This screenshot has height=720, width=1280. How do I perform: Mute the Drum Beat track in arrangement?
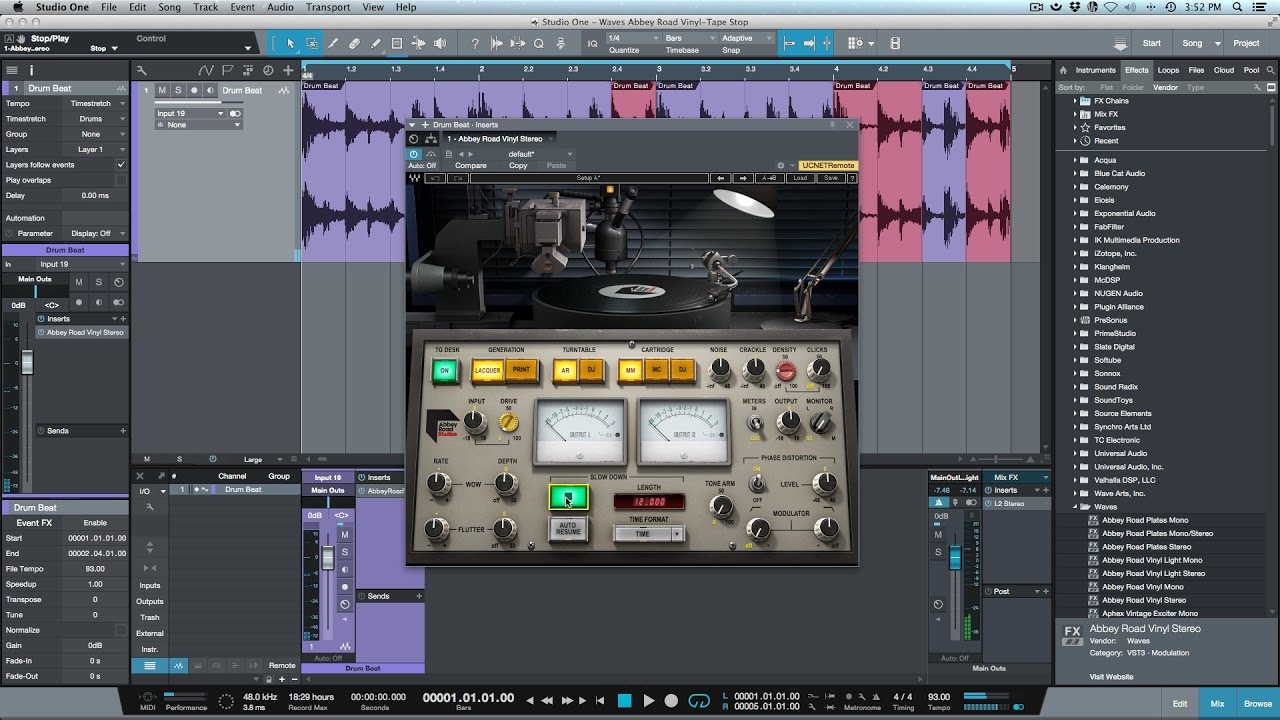tap(162, 90)
